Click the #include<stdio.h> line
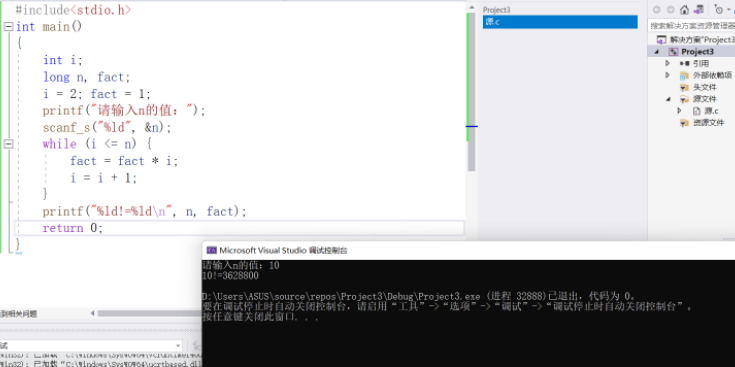 (74, 9)
